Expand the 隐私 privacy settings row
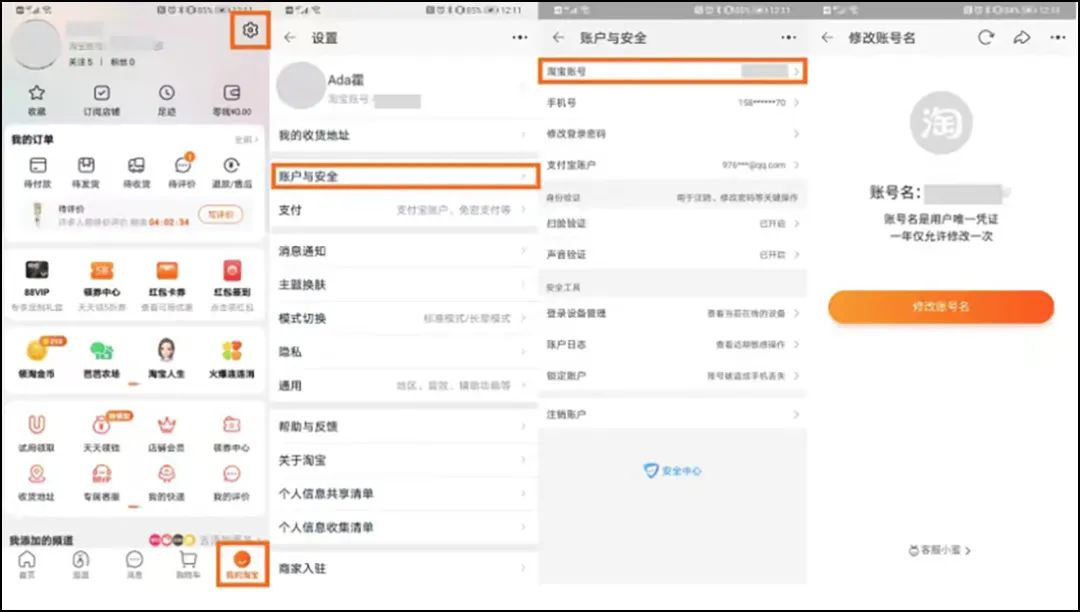This screenshot has height=612, width=1080. (405, 352)
